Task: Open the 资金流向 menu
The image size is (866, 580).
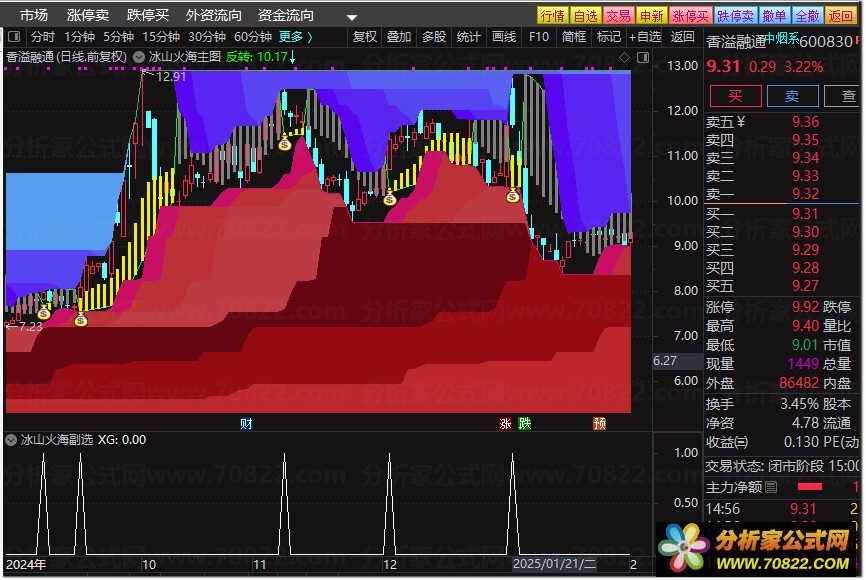Action: click(286, 15)
